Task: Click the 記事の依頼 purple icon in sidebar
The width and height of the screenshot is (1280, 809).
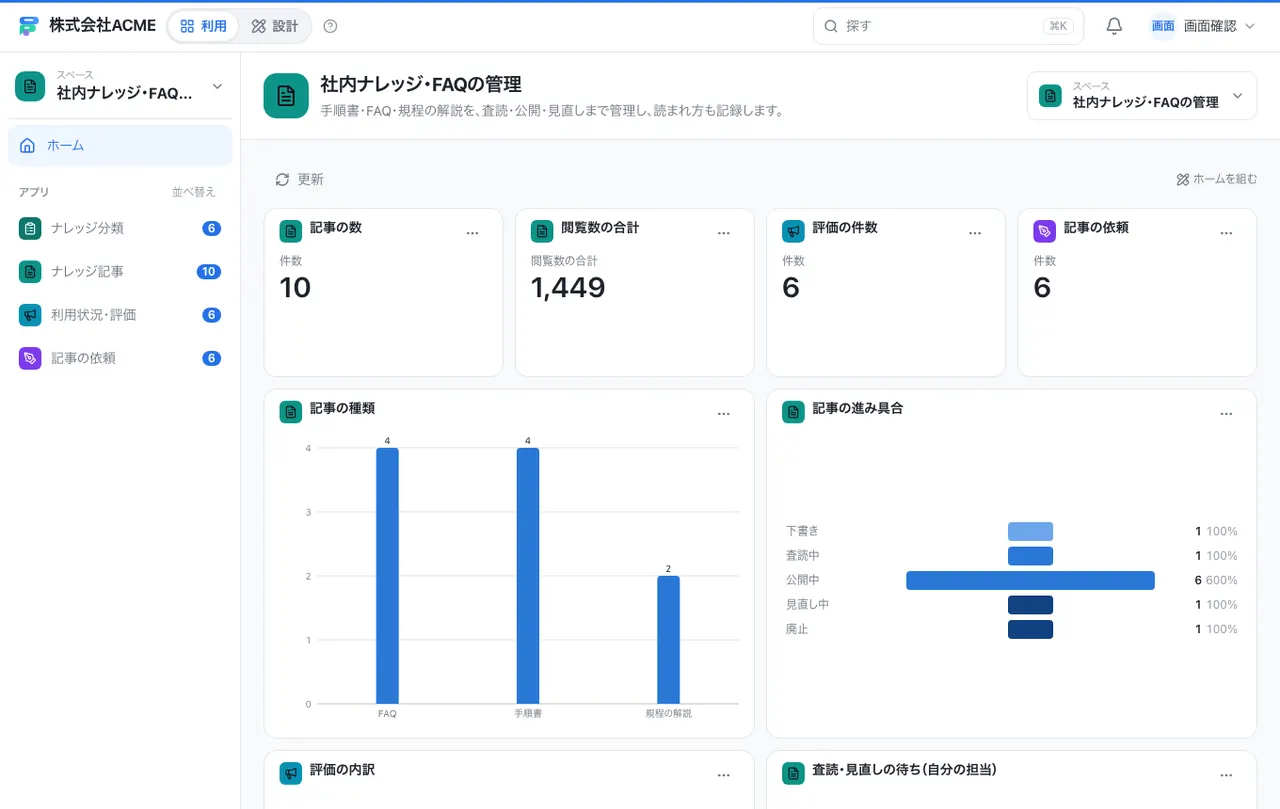Action: click(30, 358)
